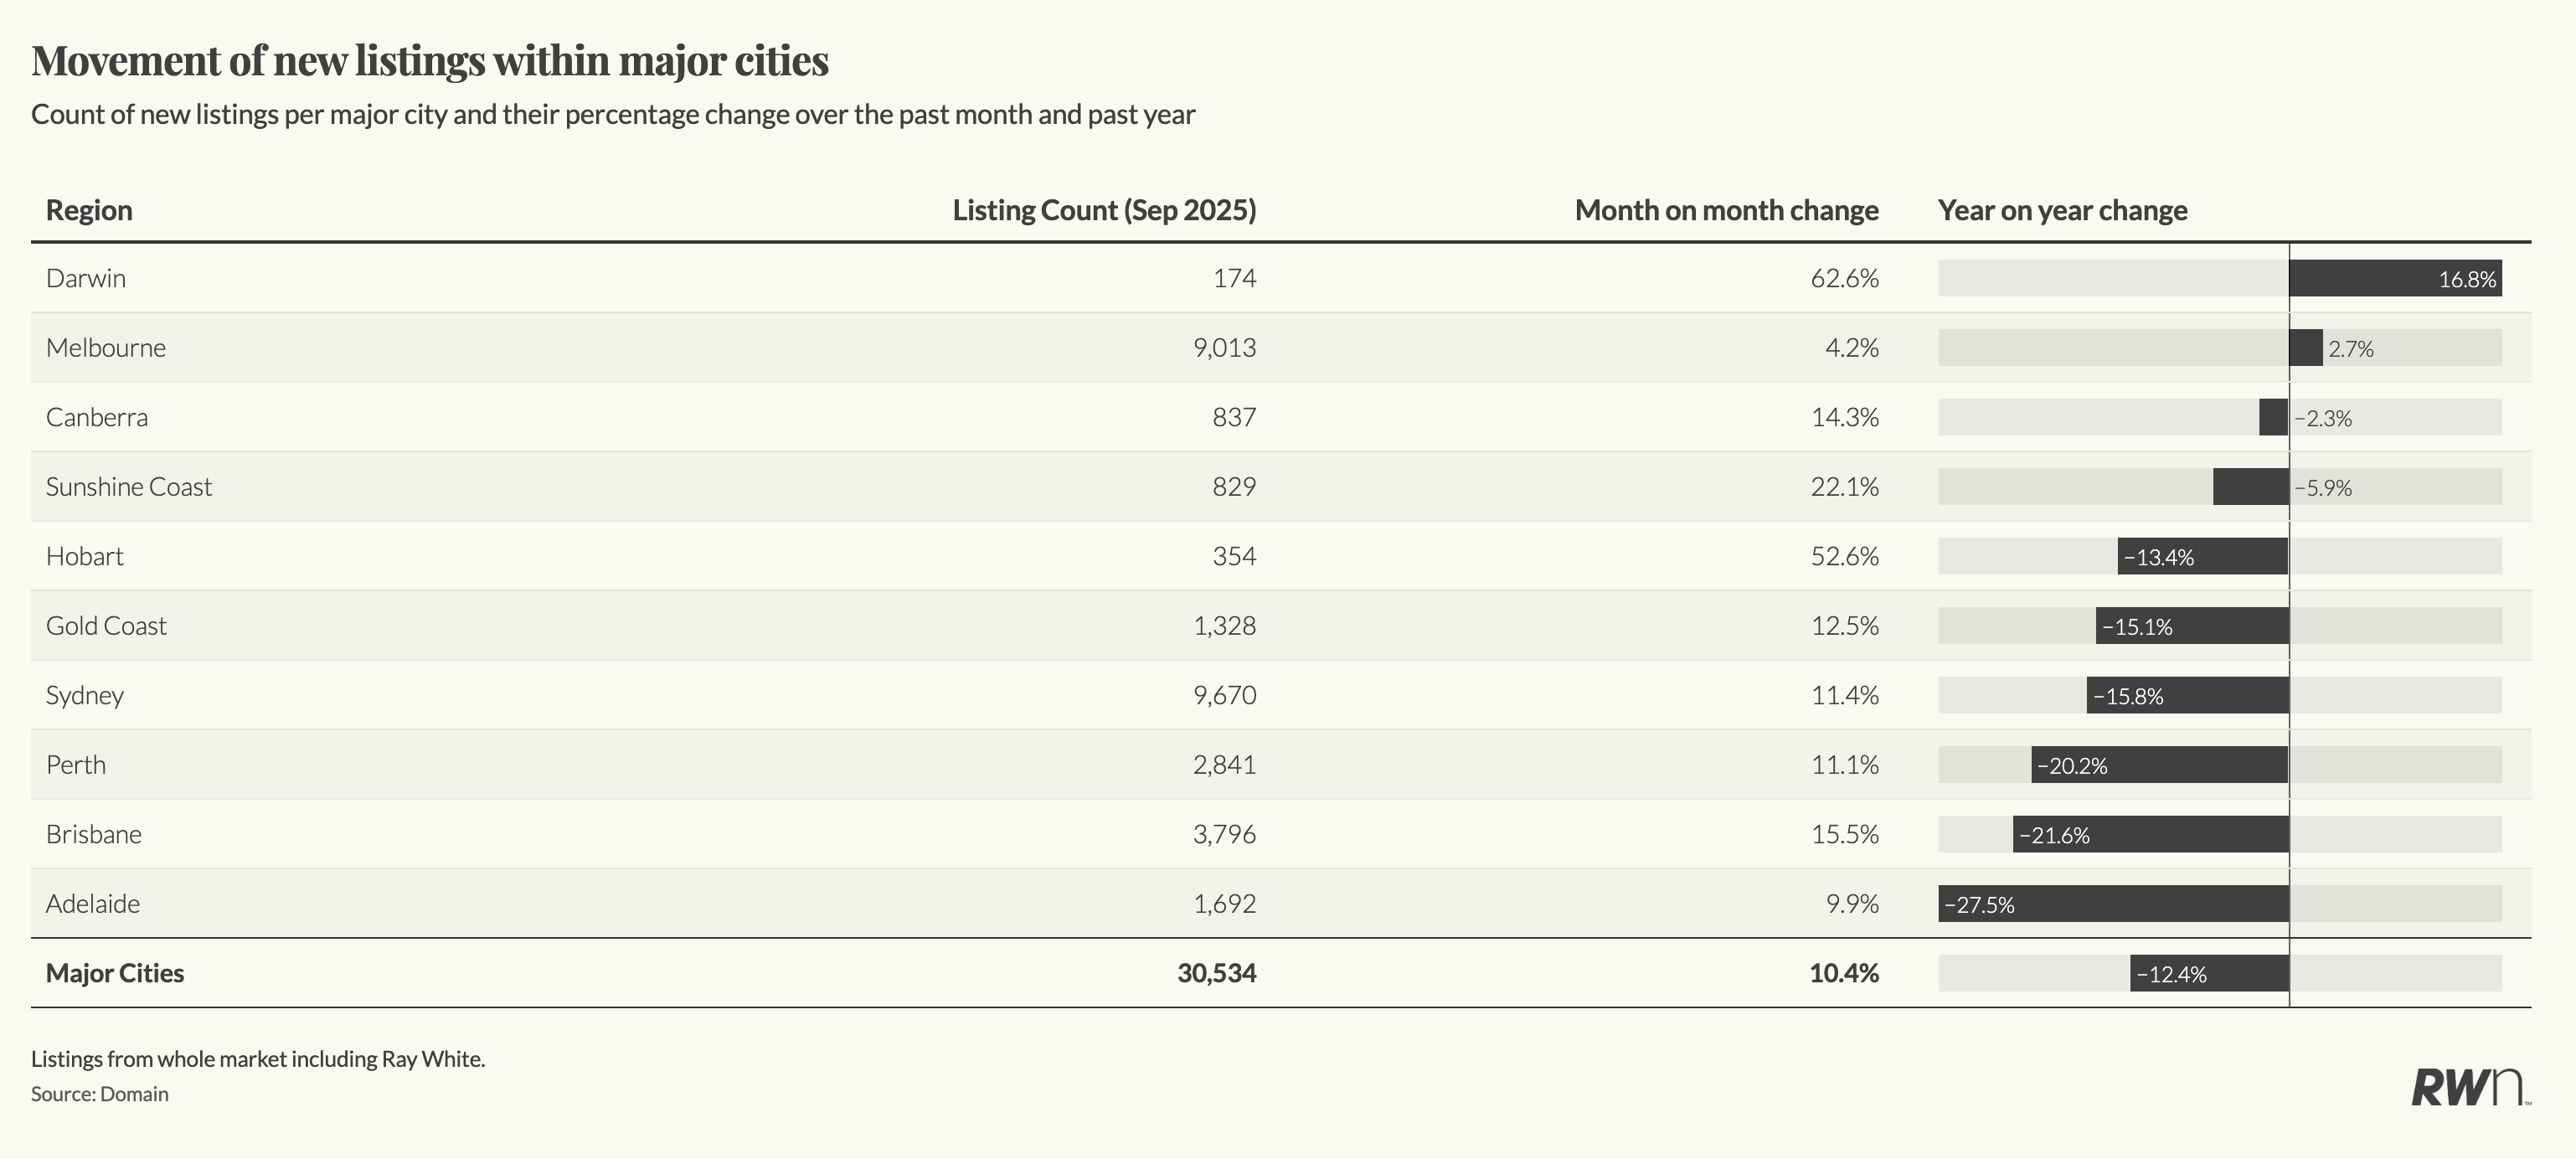Select the Major Cities total row label

tap(115, 973)
